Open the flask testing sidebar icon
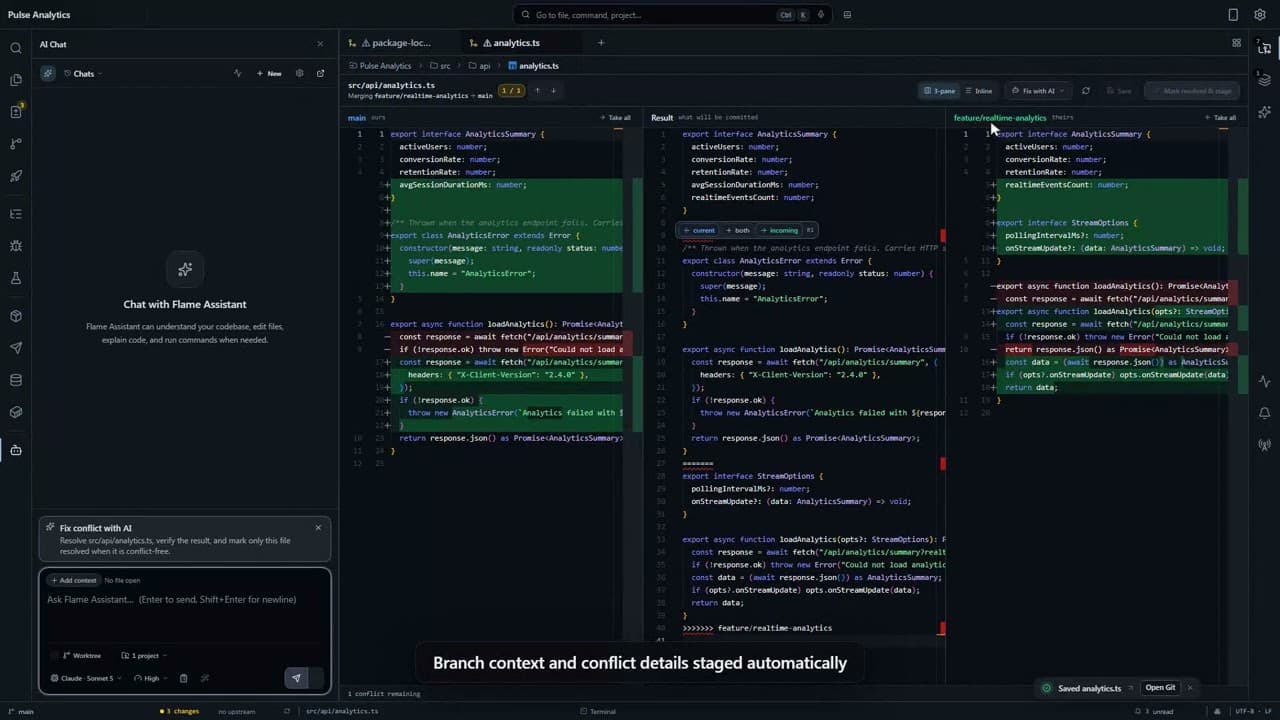 pyautogui.click(x=15, y=278)
